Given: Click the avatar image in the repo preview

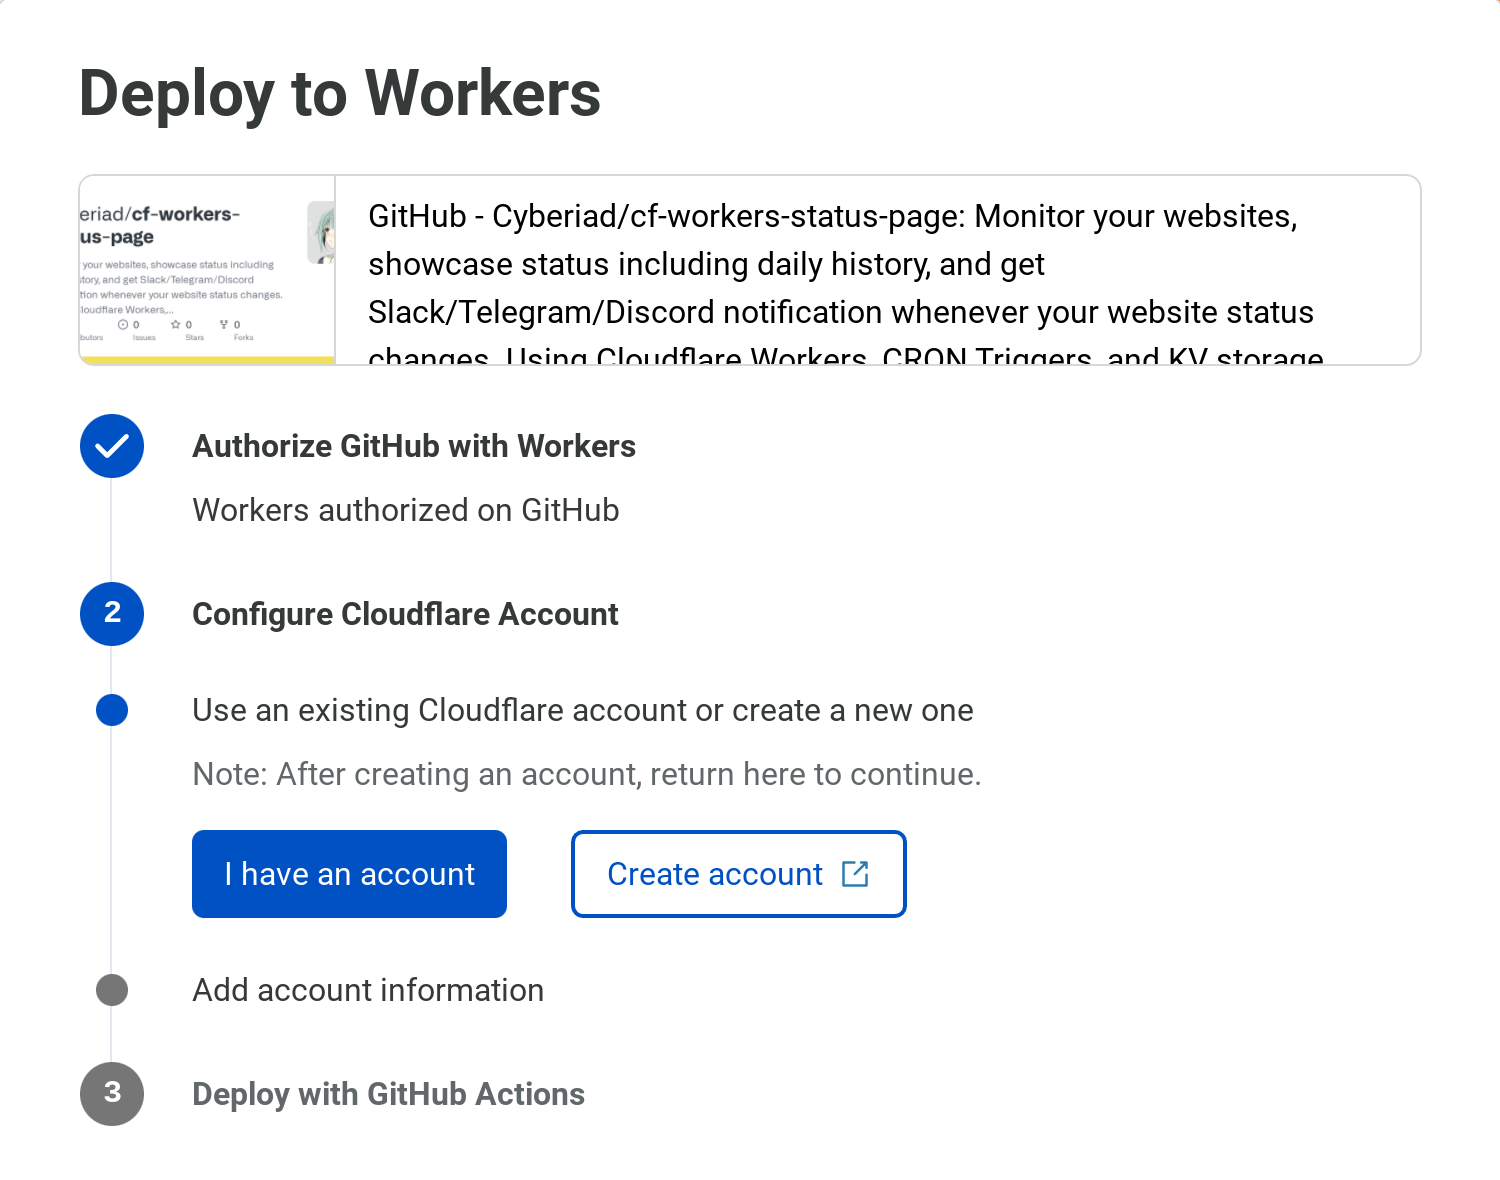Looking at the screenshot, I should point(321,232).
